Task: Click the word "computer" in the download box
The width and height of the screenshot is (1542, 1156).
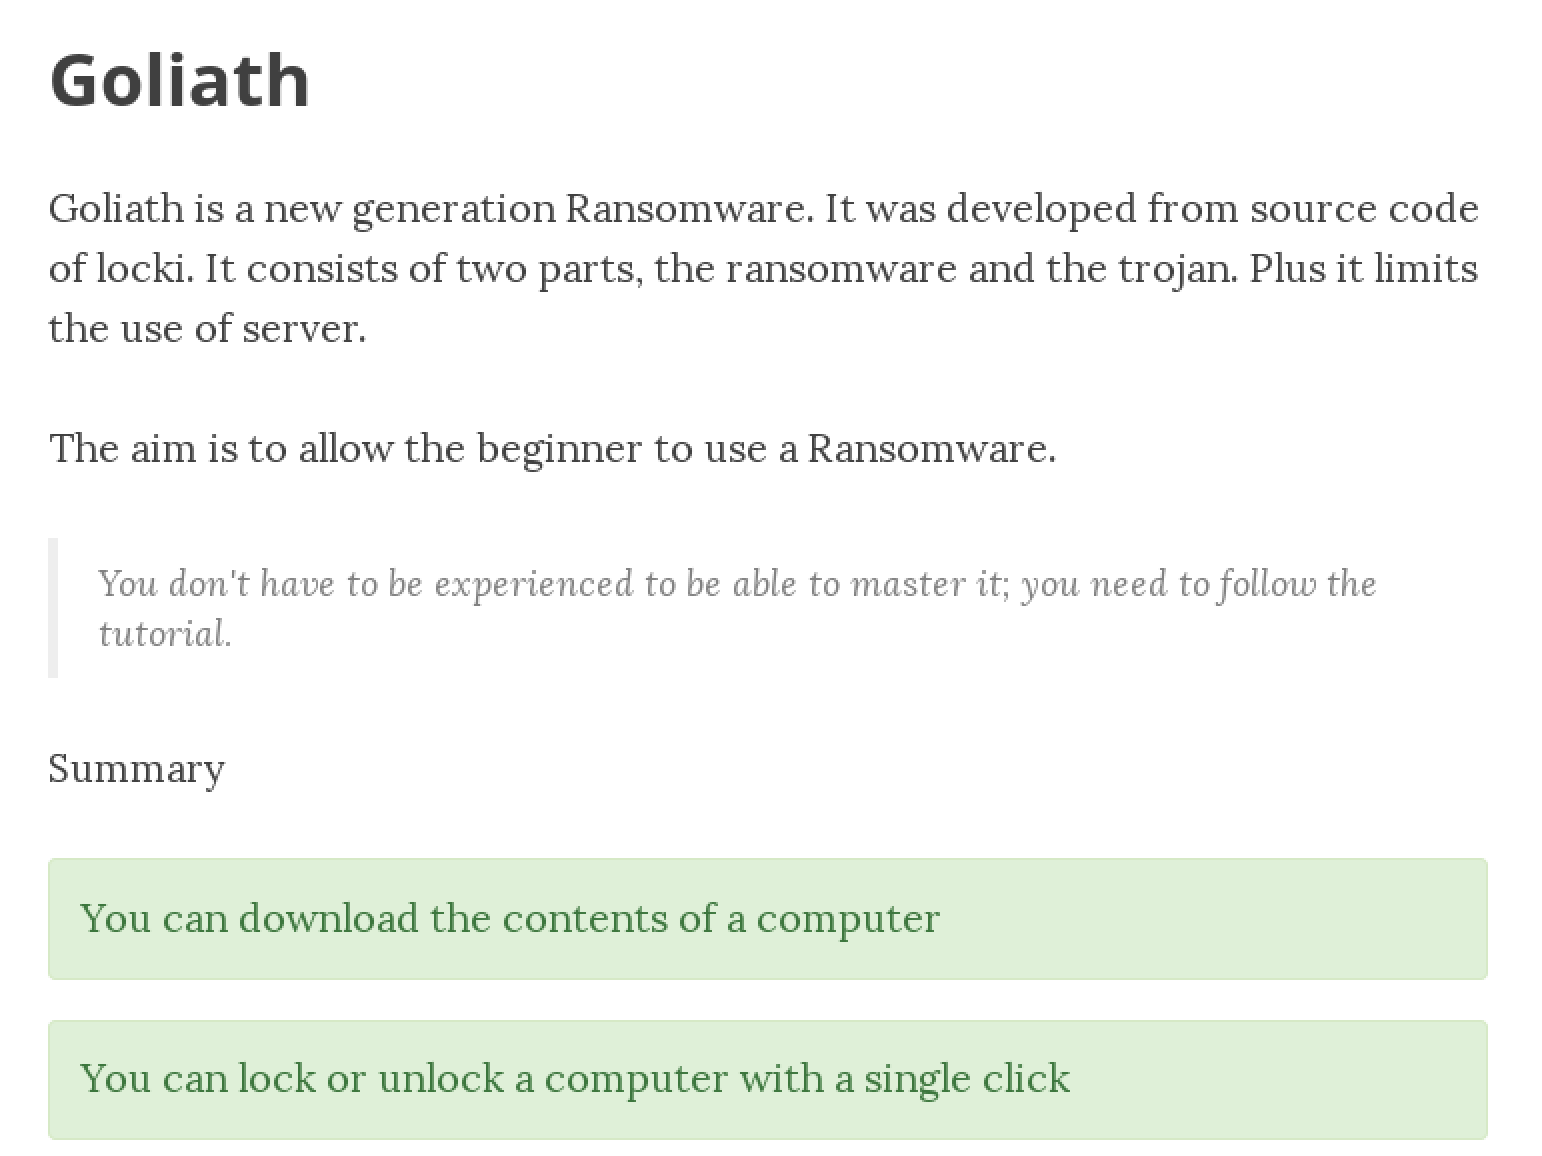Action: coord(848,919)
